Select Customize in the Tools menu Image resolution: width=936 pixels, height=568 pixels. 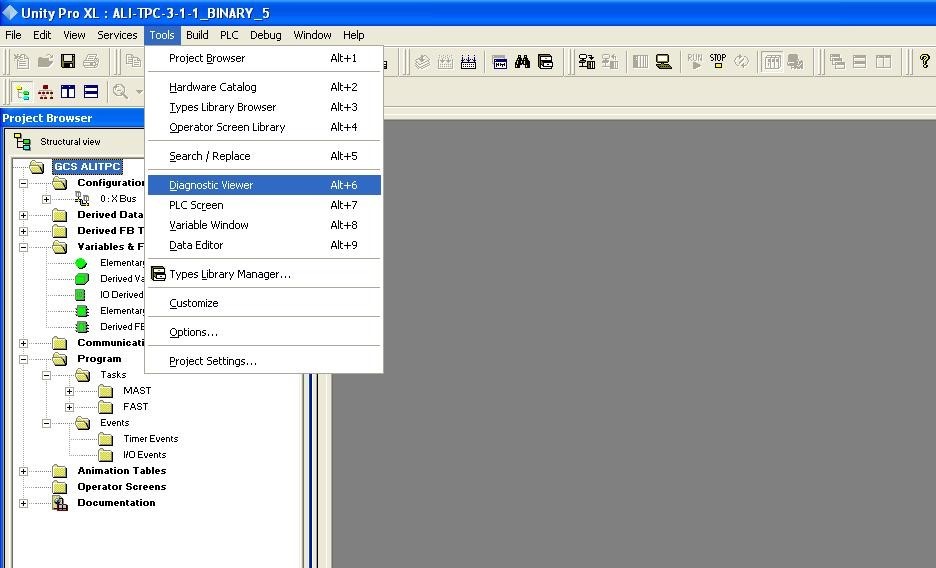(264, 303)
